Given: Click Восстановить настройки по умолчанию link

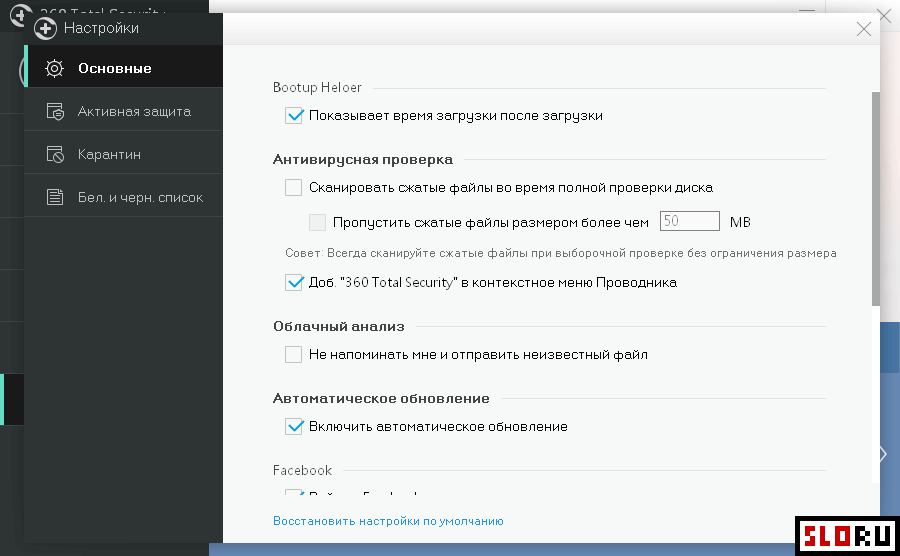Looking at the screenshot, I should 388,521.
